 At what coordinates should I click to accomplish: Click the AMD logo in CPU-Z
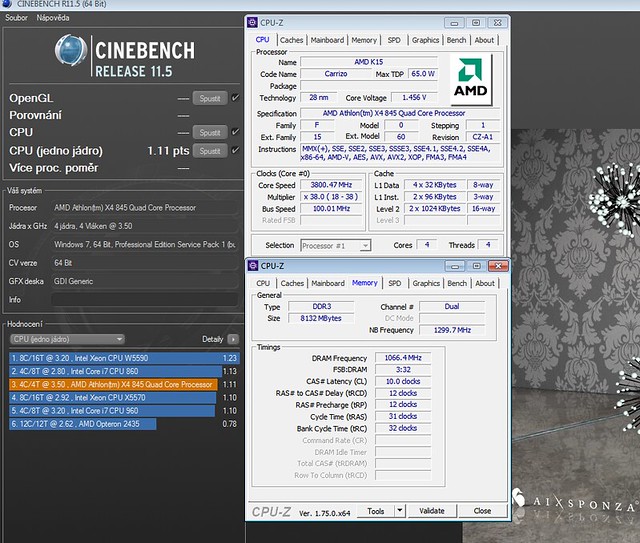[x=471, y=80]
